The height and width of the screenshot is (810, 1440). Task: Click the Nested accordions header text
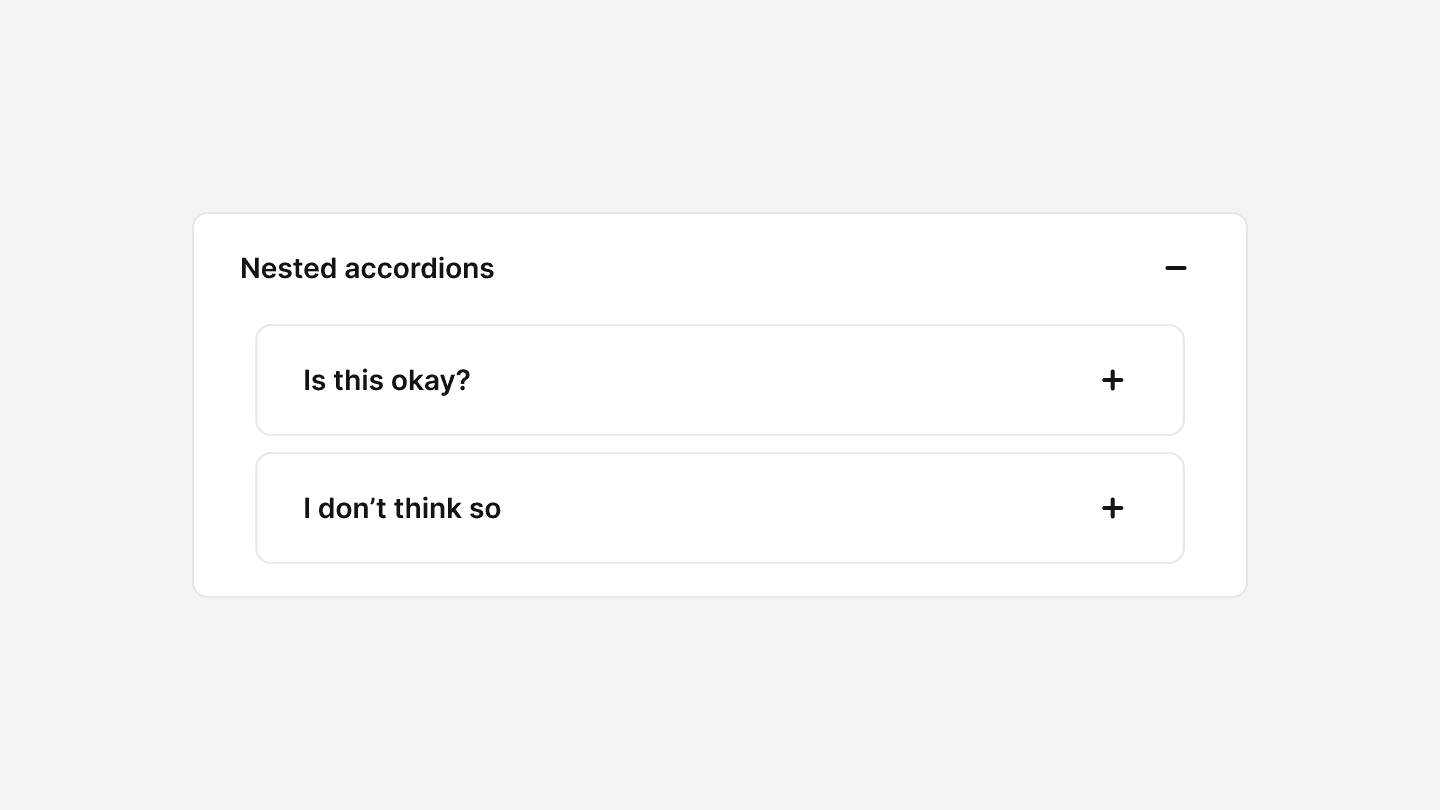(367, 268)
